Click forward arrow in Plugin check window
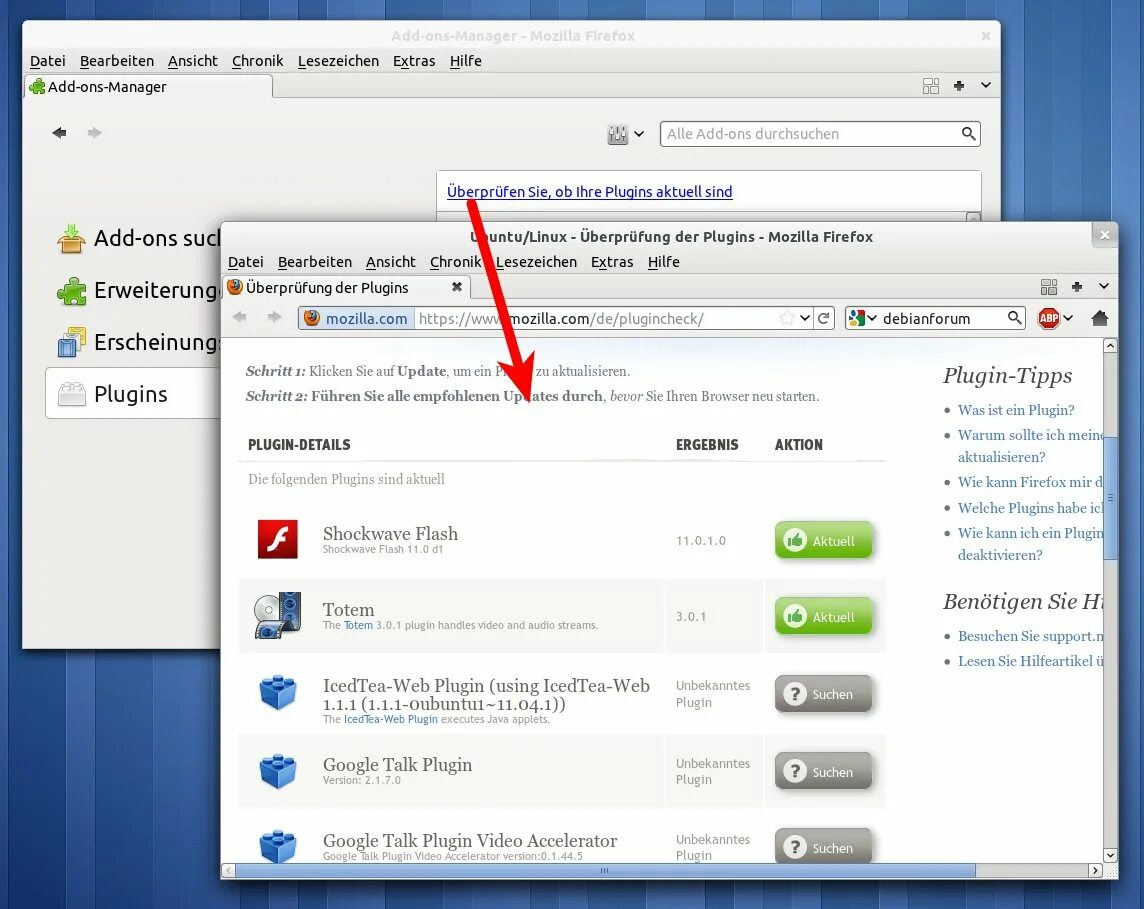 [x=274, y=317]
